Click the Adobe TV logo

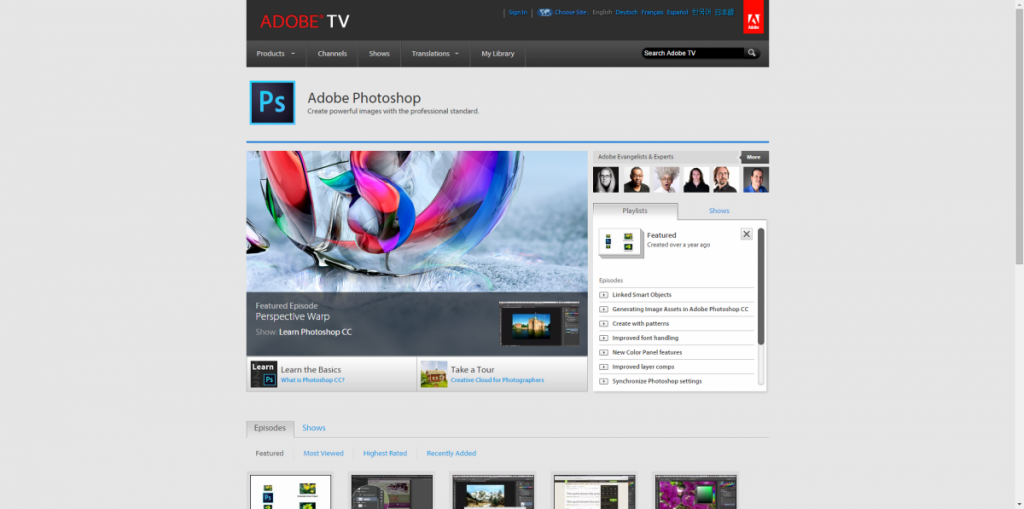[x=304, y=21]
